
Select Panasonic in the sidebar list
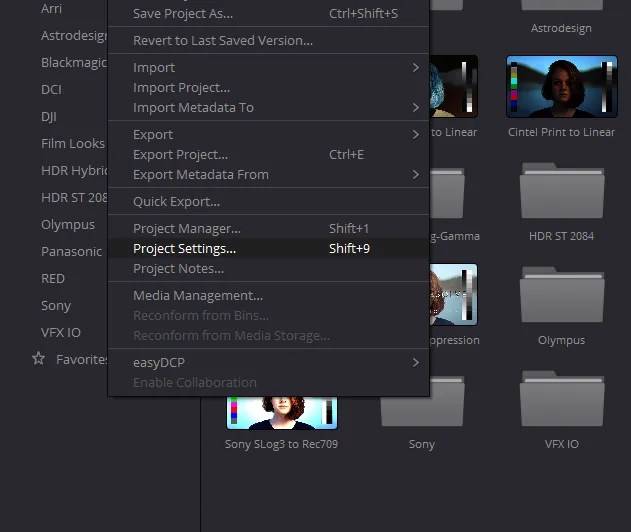[x=72, y=252]
